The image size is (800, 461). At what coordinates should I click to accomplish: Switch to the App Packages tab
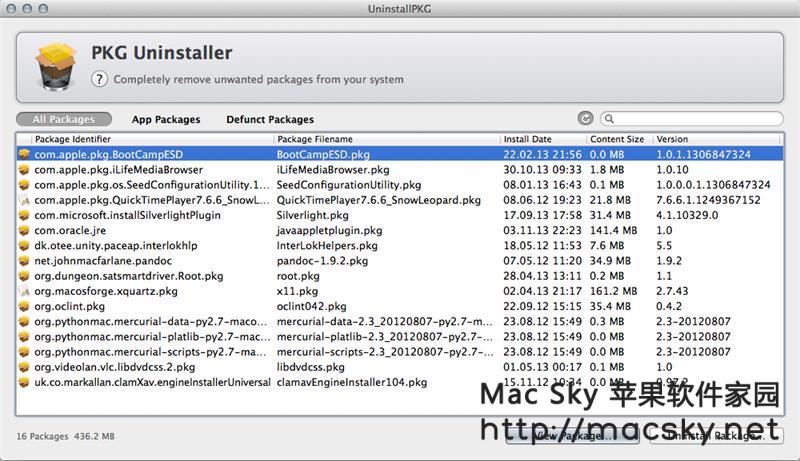pos(166,119)
